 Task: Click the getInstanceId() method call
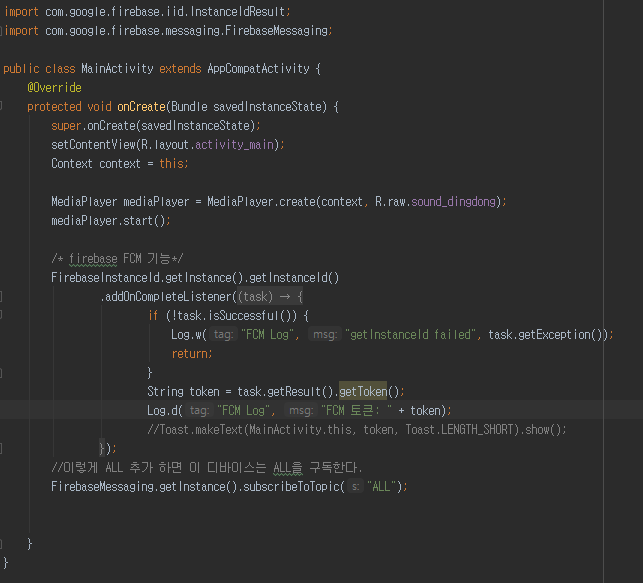click(x=294, y=278)
